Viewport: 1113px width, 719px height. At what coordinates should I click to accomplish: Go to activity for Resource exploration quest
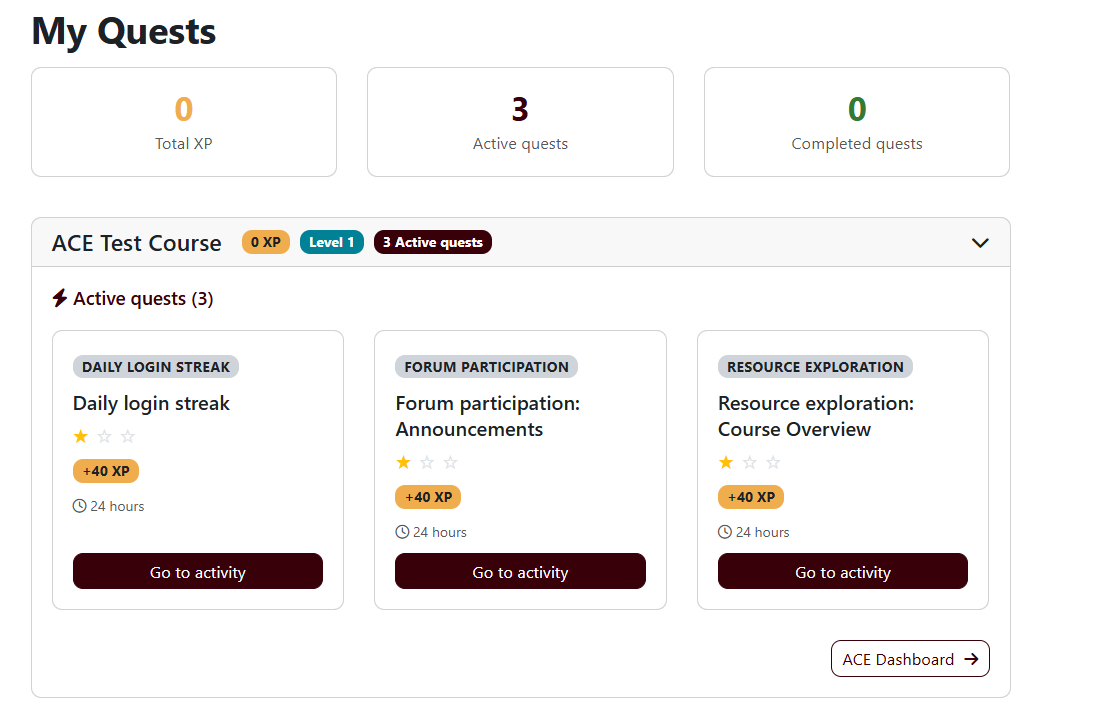pos(843,572)
